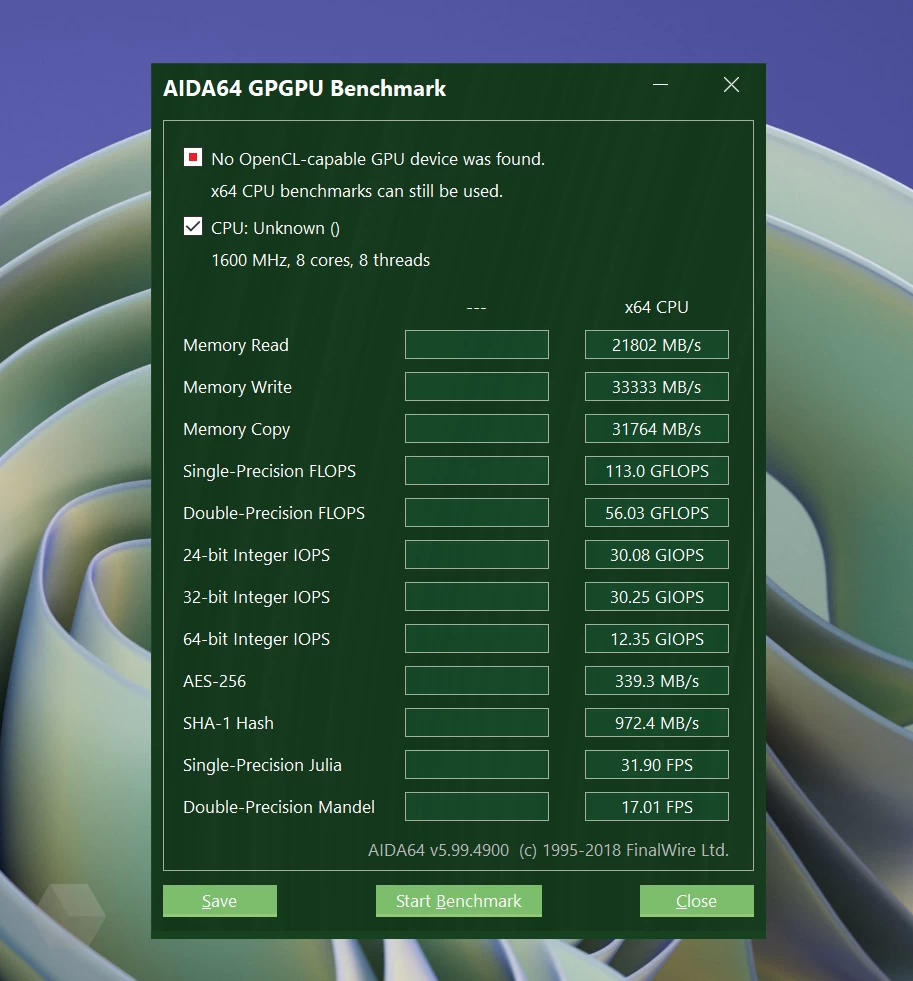Toggle the CPU: Unknown checkbox
913x981 pixels.
[193, 227]
